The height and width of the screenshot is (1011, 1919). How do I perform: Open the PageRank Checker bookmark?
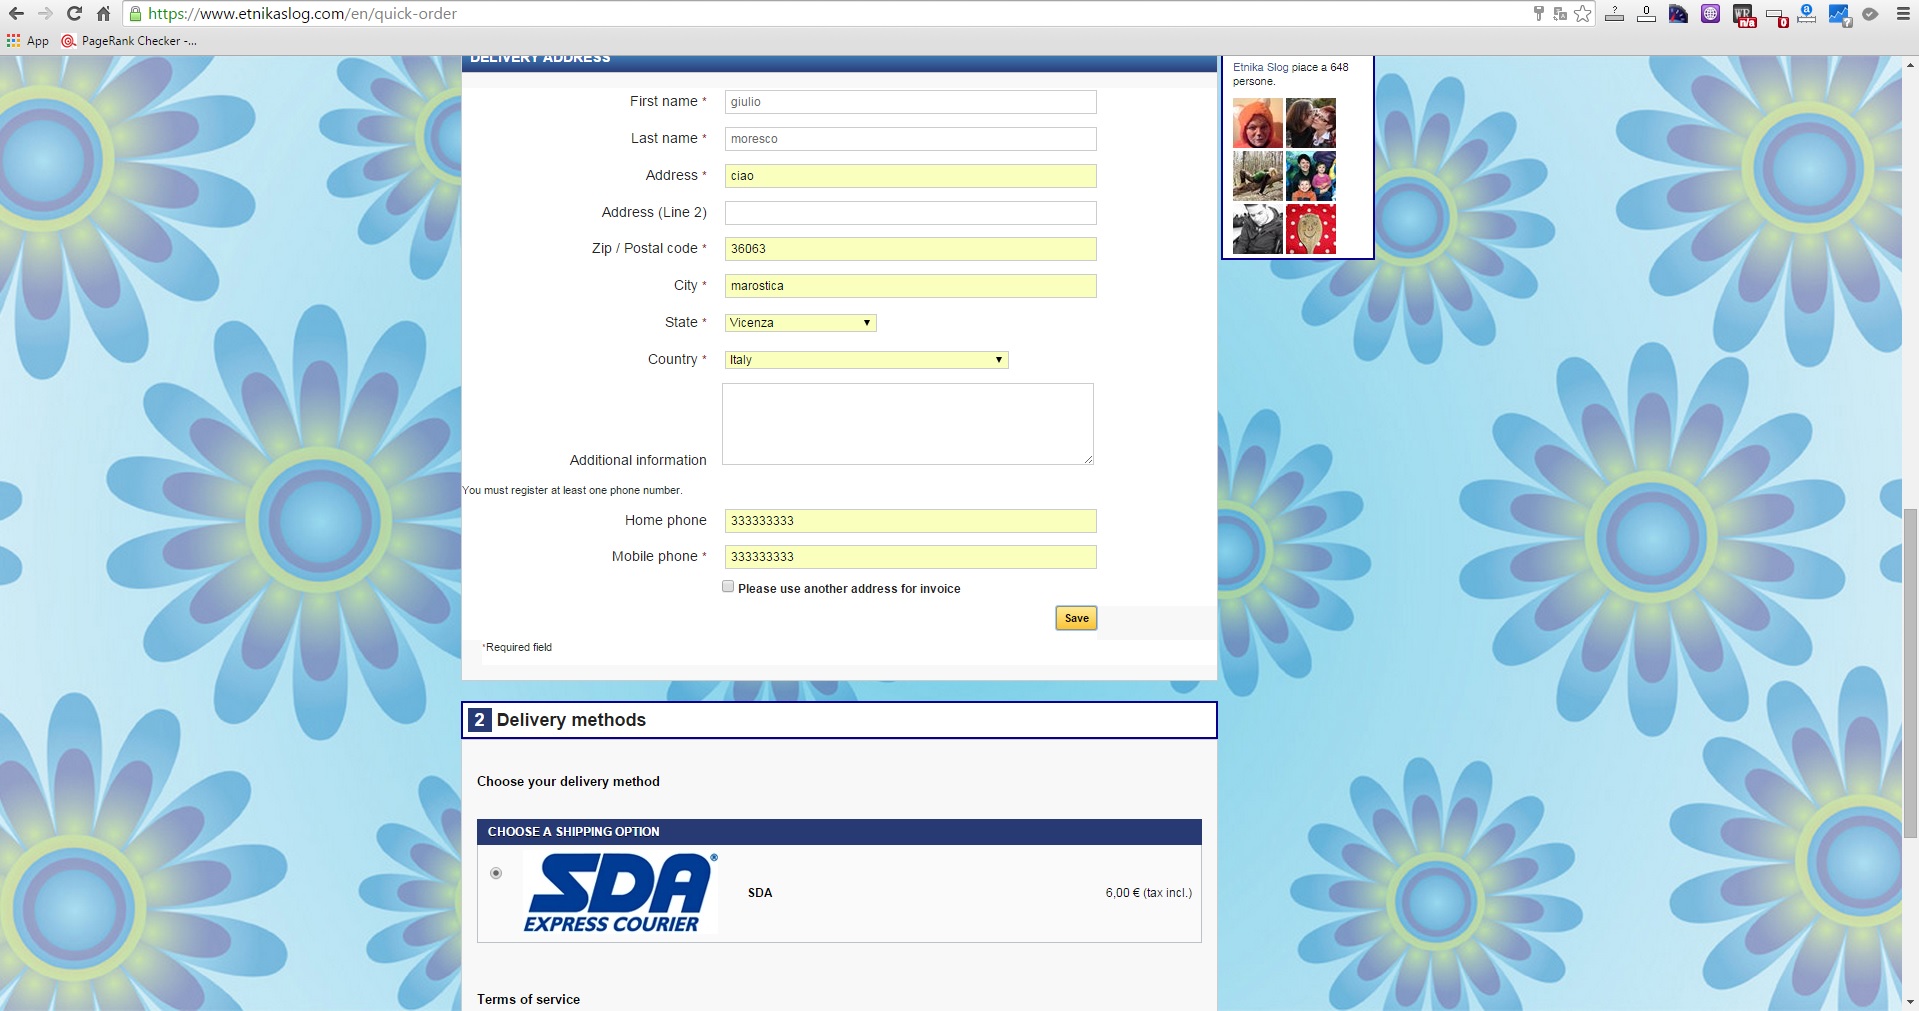coord(129,41)
